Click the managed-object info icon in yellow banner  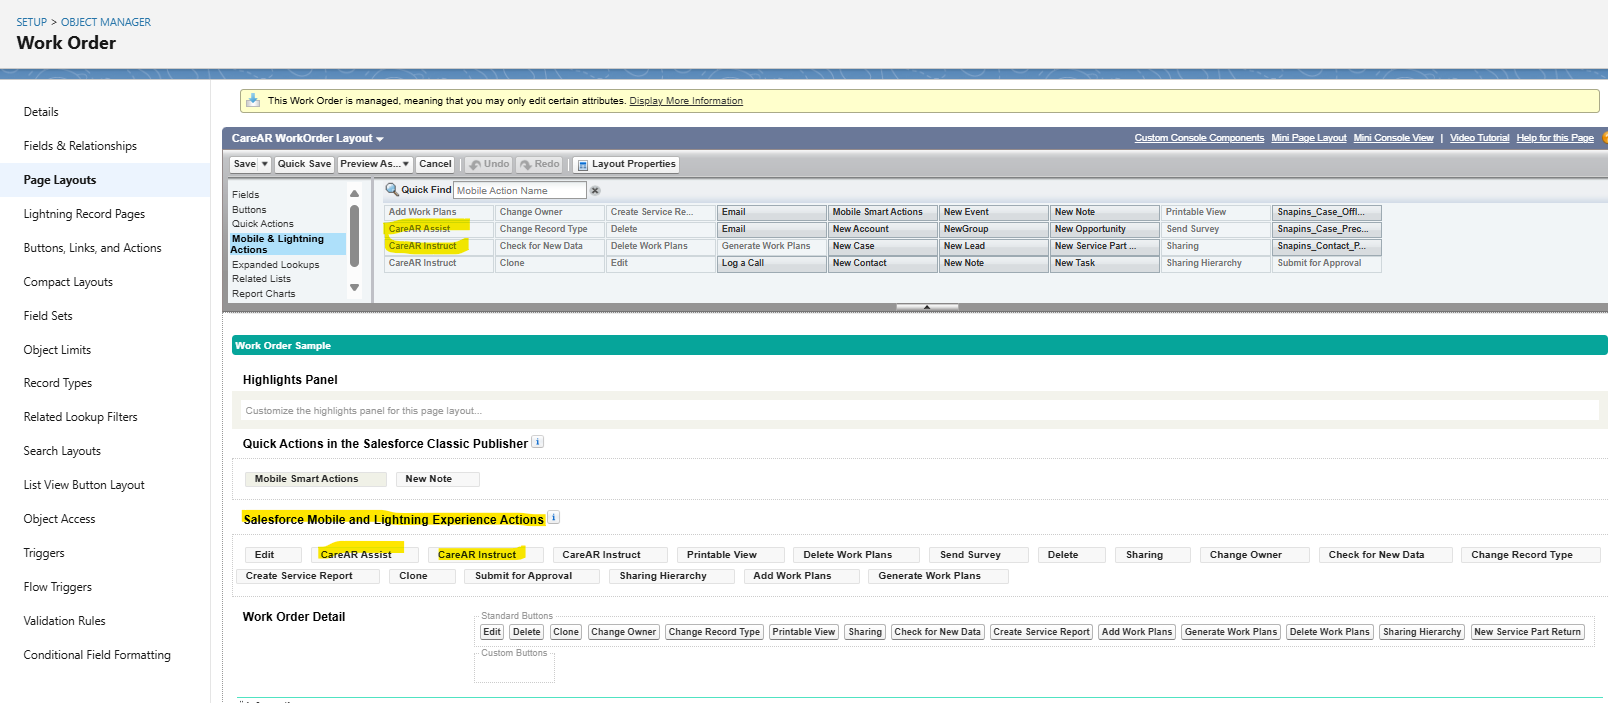(x=253, y=100)
